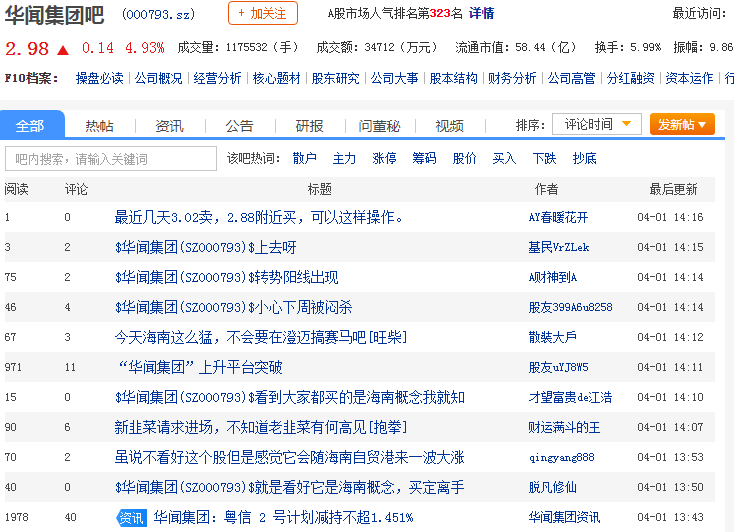This screenshot has width=734, height=532.
Task: Open post about 小心下周被闷杀
Action: click(234, 307)
